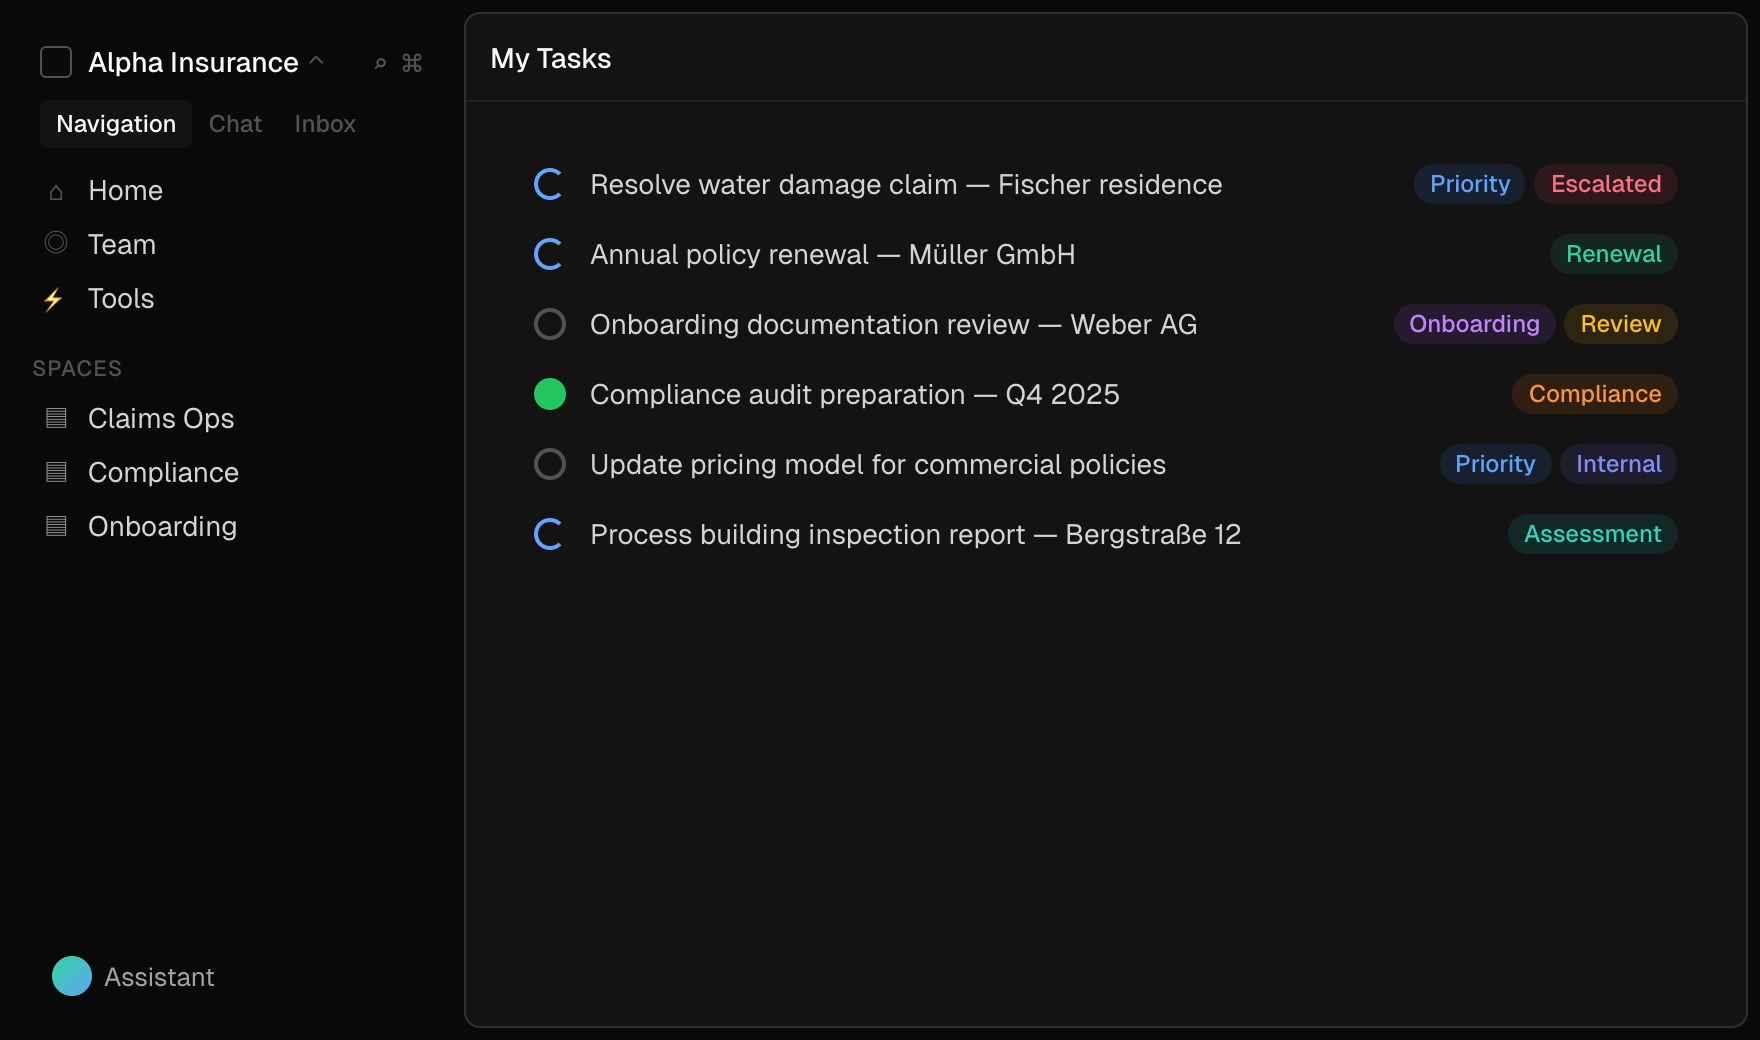Image resolution: width=1760 pixels, height=1040 pixels.
Task: Toggle status circle on water damage claim task
Action: tap(548, 184)
